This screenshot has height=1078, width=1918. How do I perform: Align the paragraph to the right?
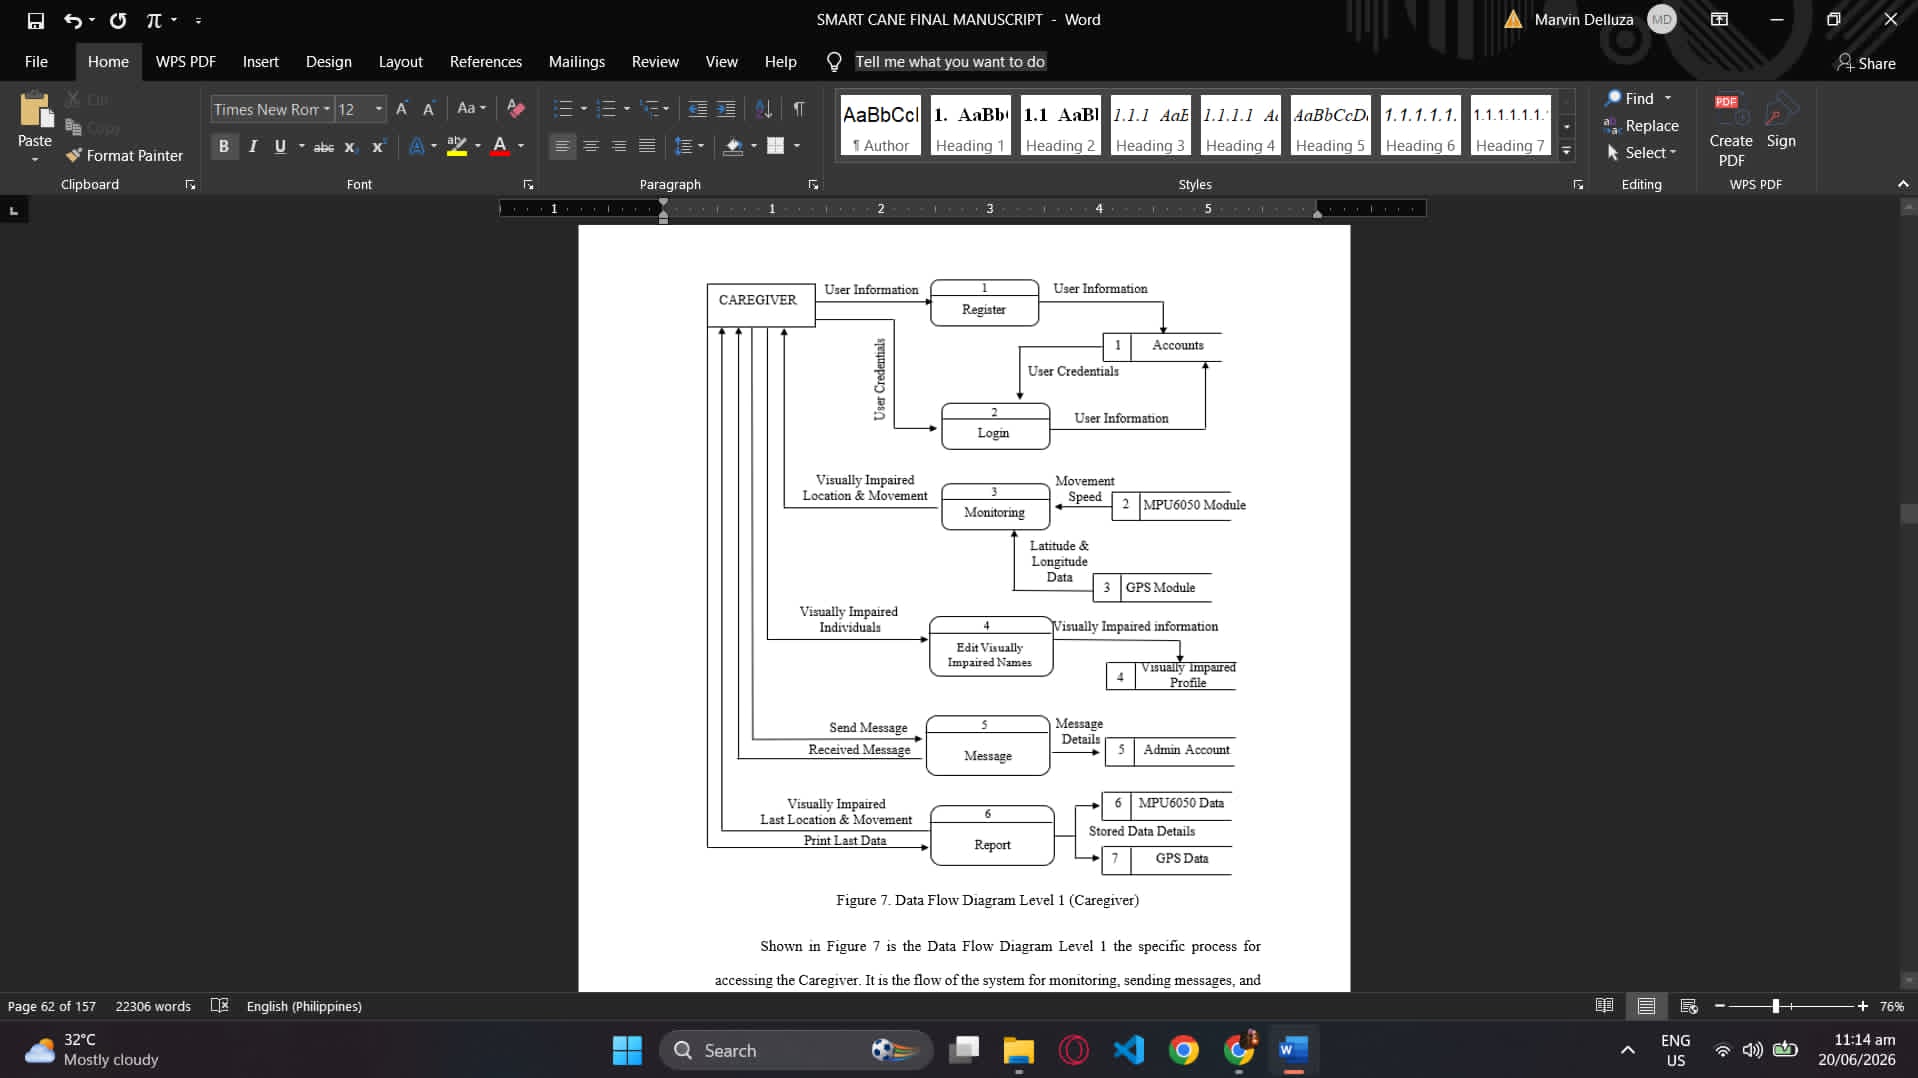point(619,146)
